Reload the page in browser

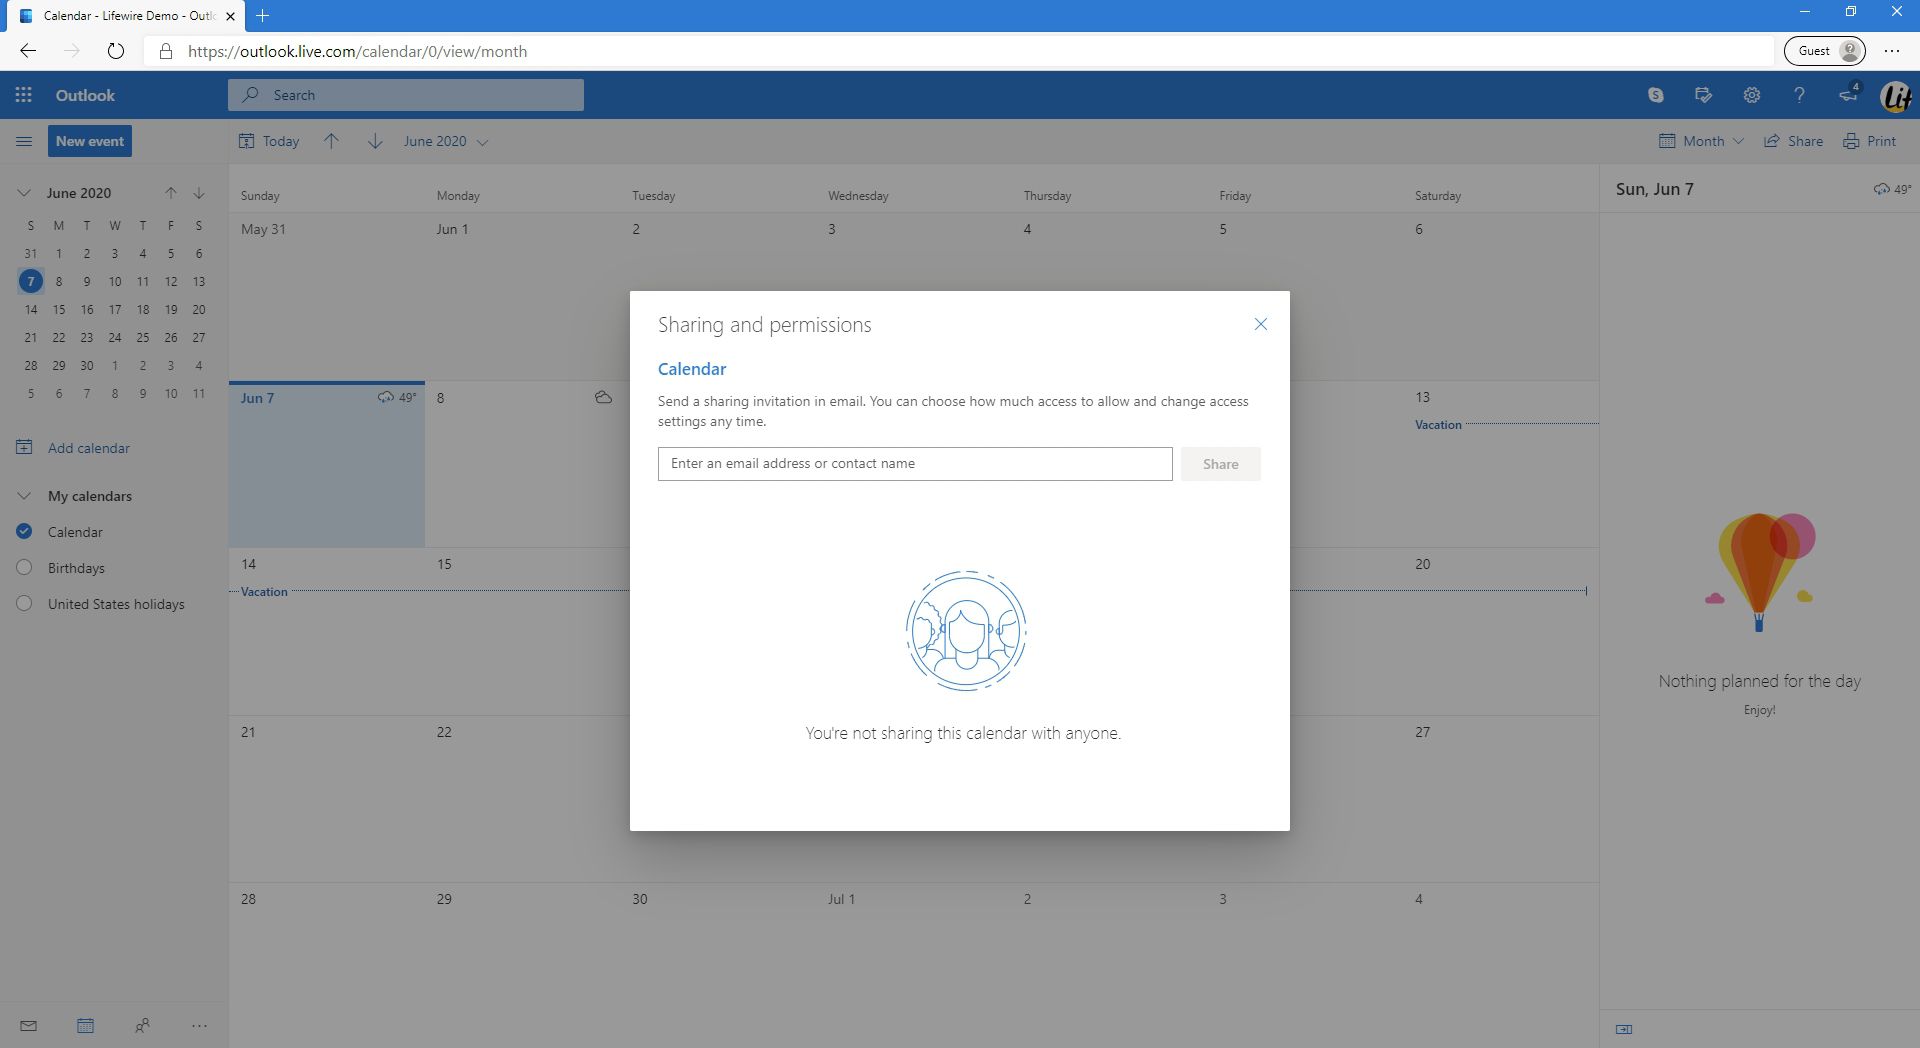(x=116, y=51)
